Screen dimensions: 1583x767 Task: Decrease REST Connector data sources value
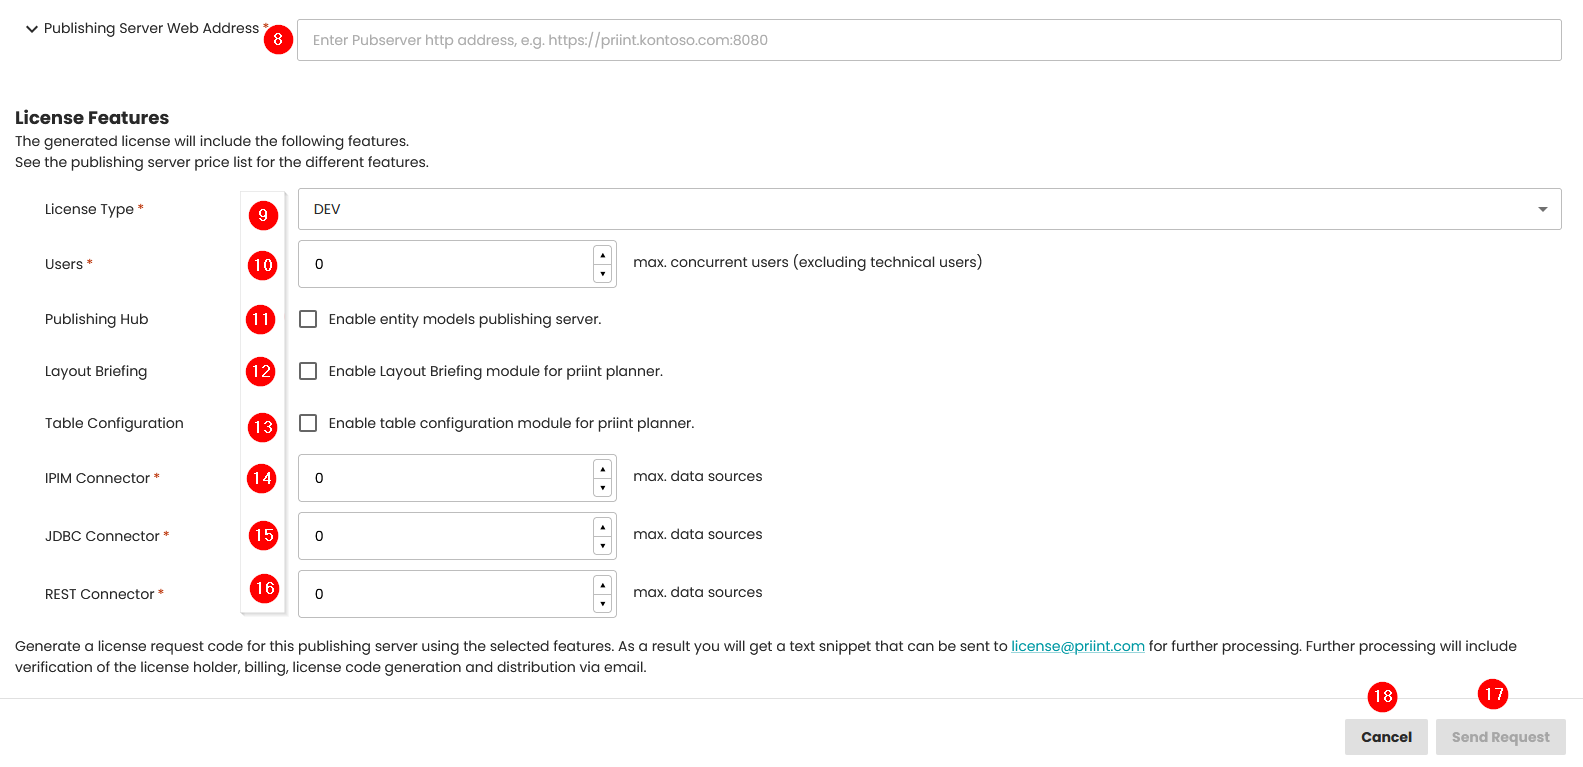pyautogui.click(x=602, y=604)
